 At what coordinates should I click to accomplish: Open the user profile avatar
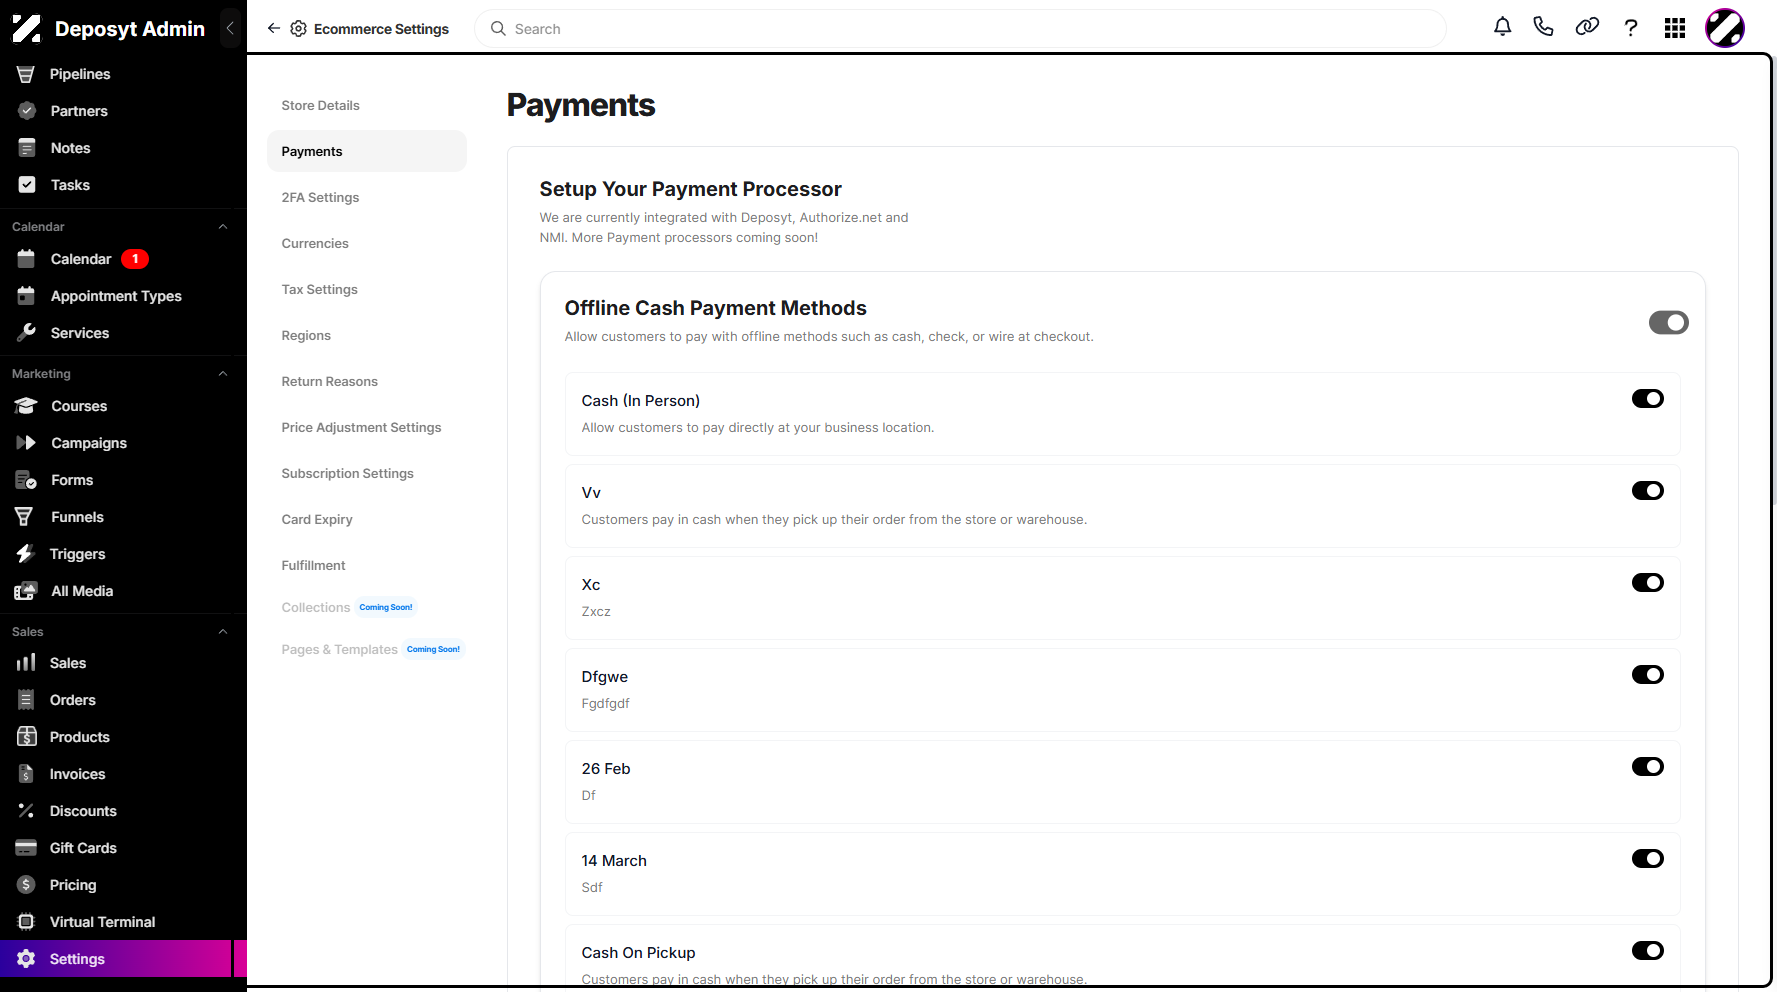coord(1725,28)
